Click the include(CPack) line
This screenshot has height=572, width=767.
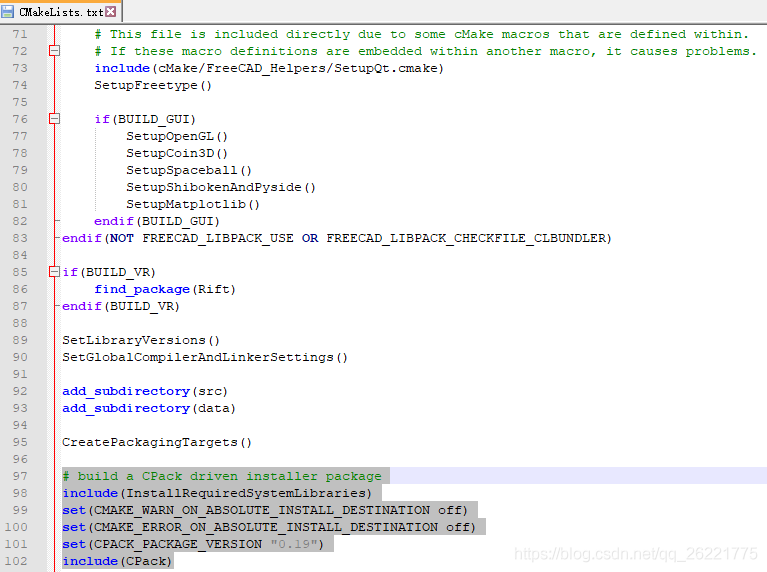[x=117, y=561]
